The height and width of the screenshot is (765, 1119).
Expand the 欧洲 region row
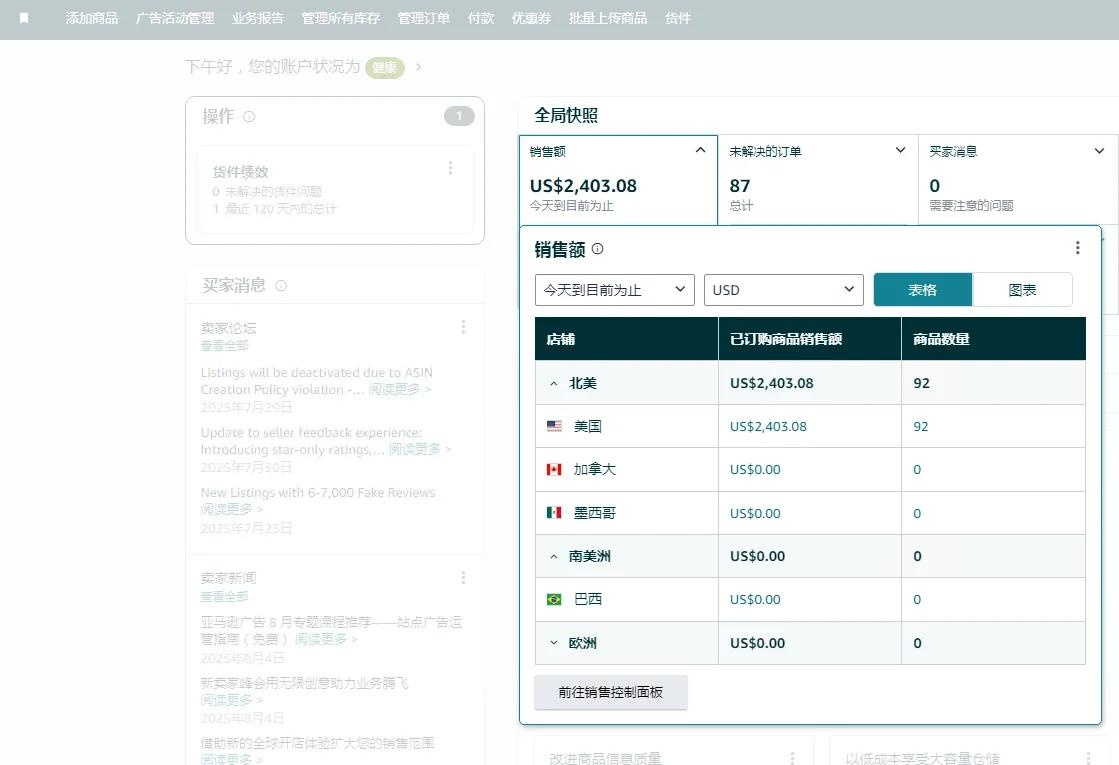coord(554,643)
